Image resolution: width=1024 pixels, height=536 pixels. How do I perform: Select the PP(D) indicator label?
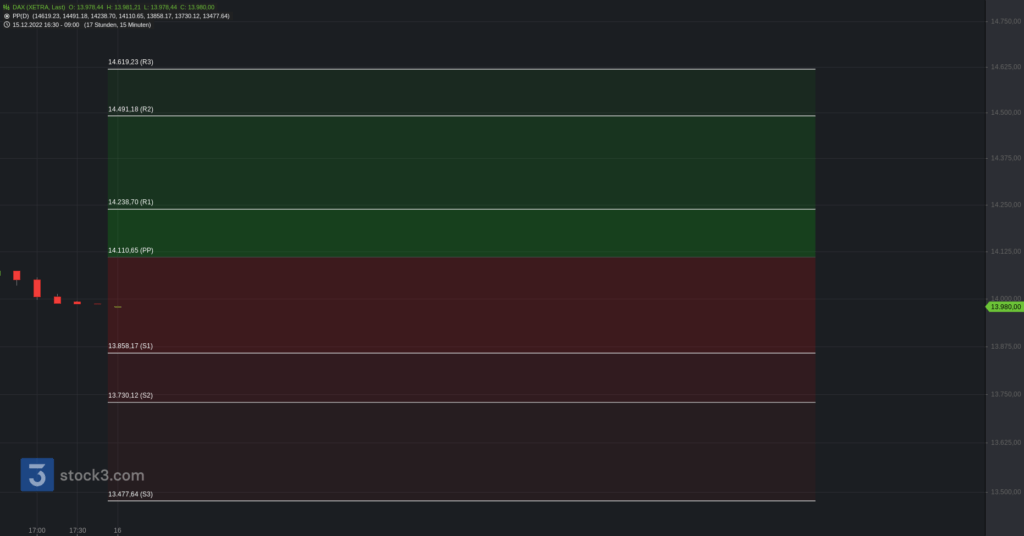point(20,16)
